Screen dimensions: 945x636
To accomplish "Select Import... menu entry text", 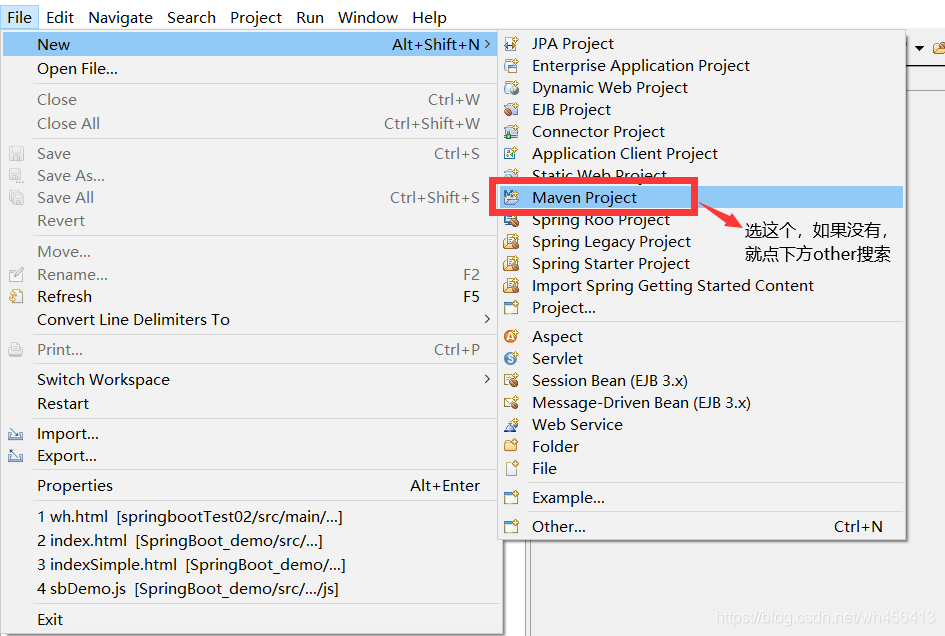I will tap(68, 434).
